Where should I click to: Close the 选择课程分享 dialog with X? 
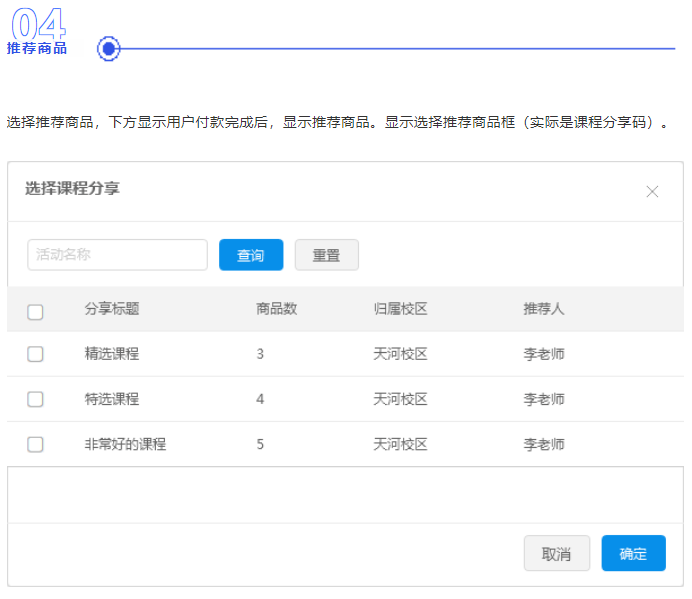coord(652,191)
